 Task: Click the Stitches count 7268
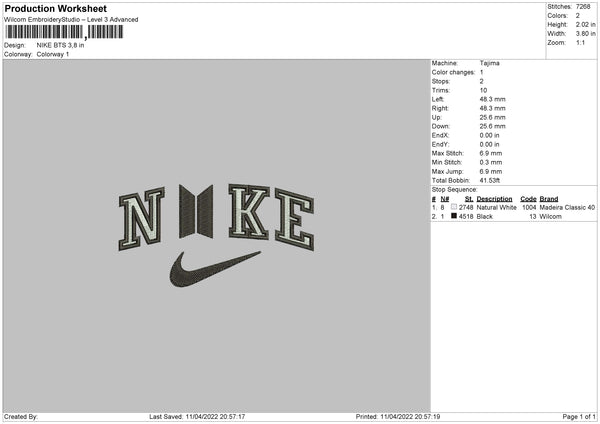coord(583,7)
